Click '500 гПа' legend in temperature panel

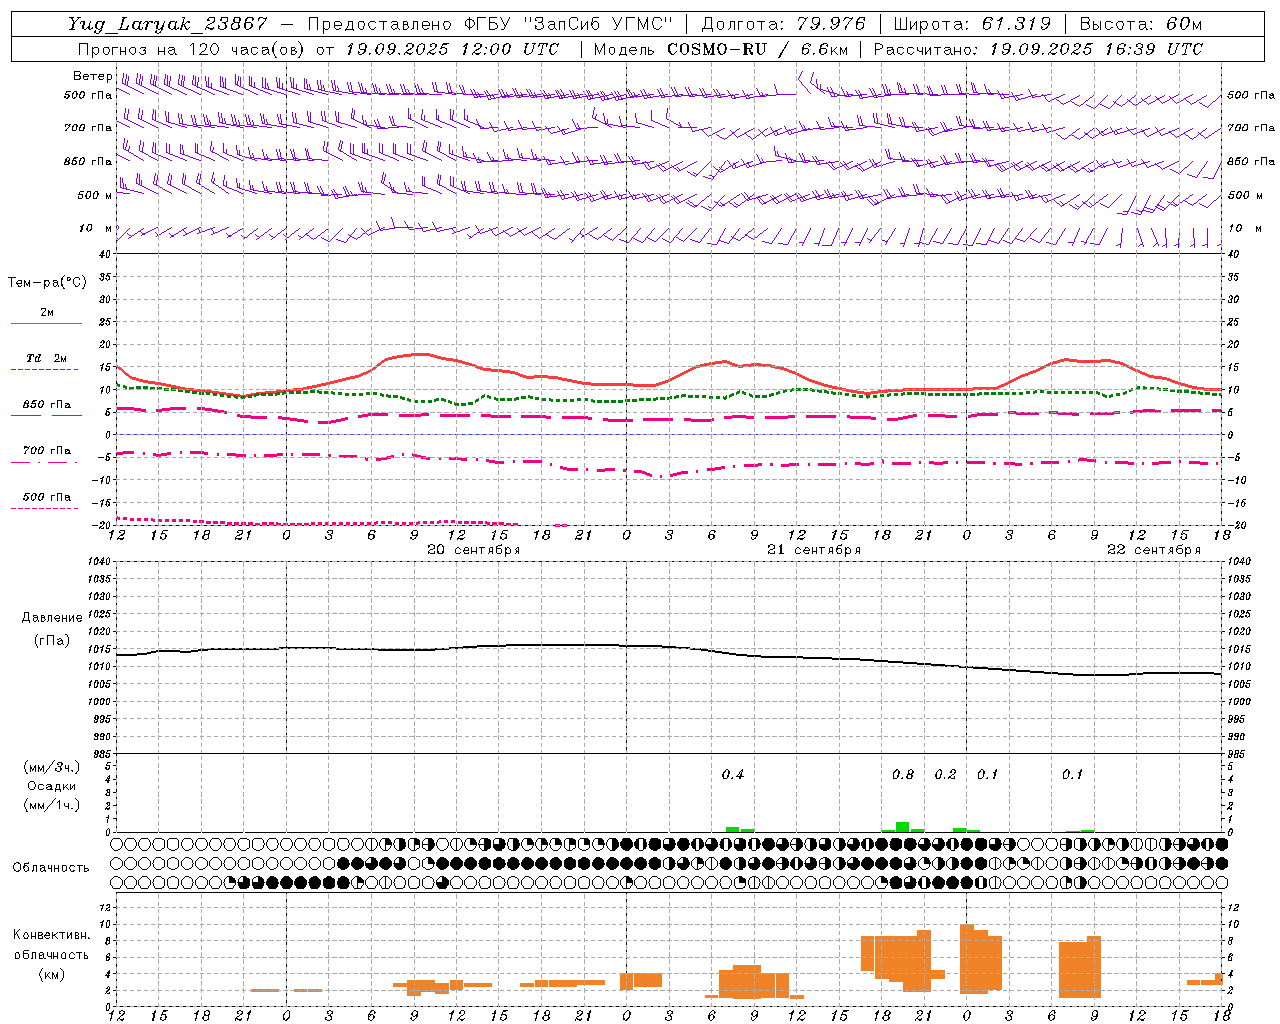pos(47,497)
